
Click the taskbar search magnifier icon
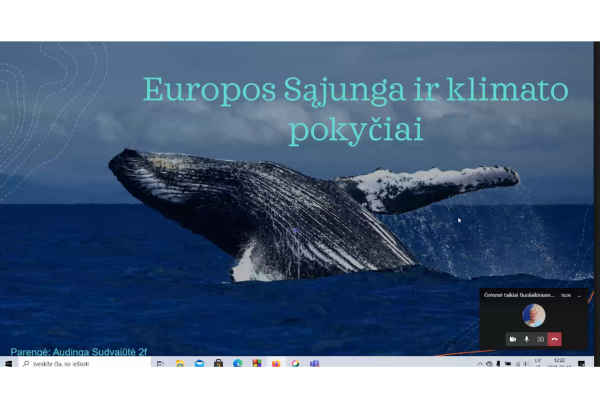coord(26,363)
